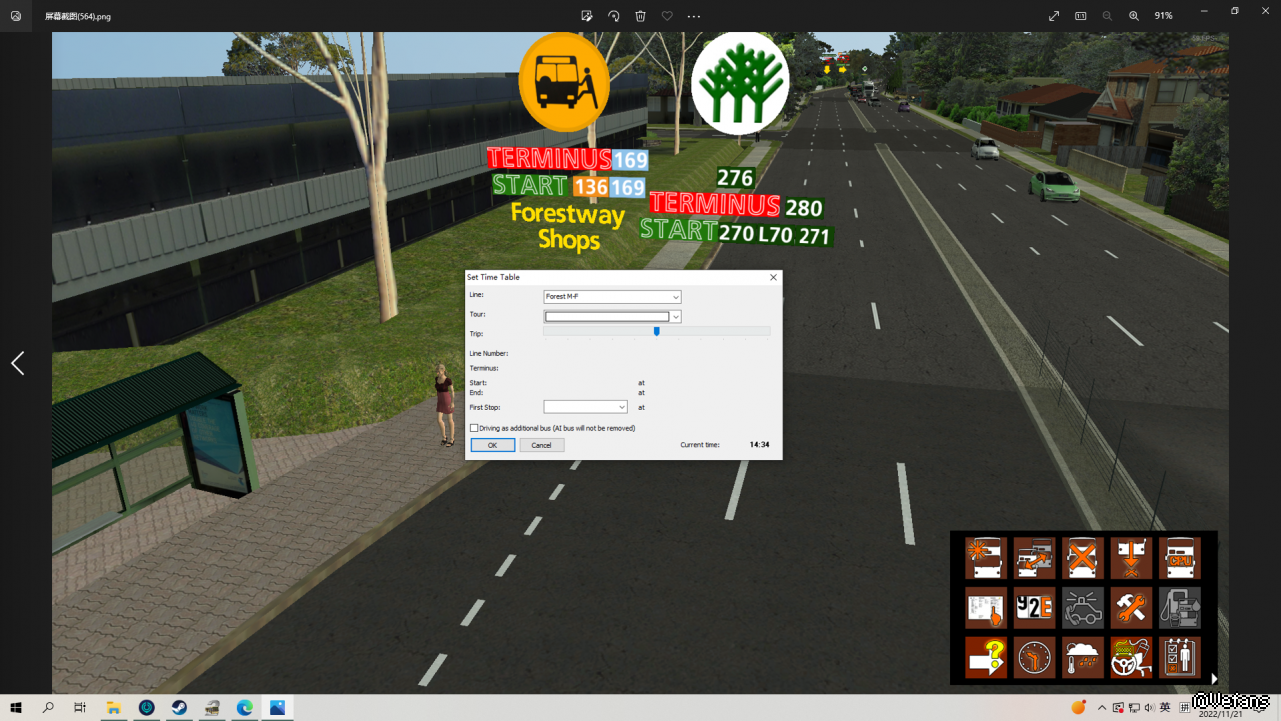Click the delete trash icon in Photos
Screen dimensions: 1281x721
point(641,16)
